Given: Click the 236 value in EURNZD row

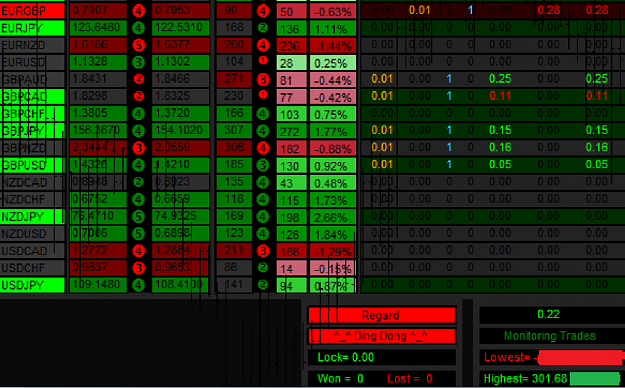Looking at the screenshot, I should [291, 45].
